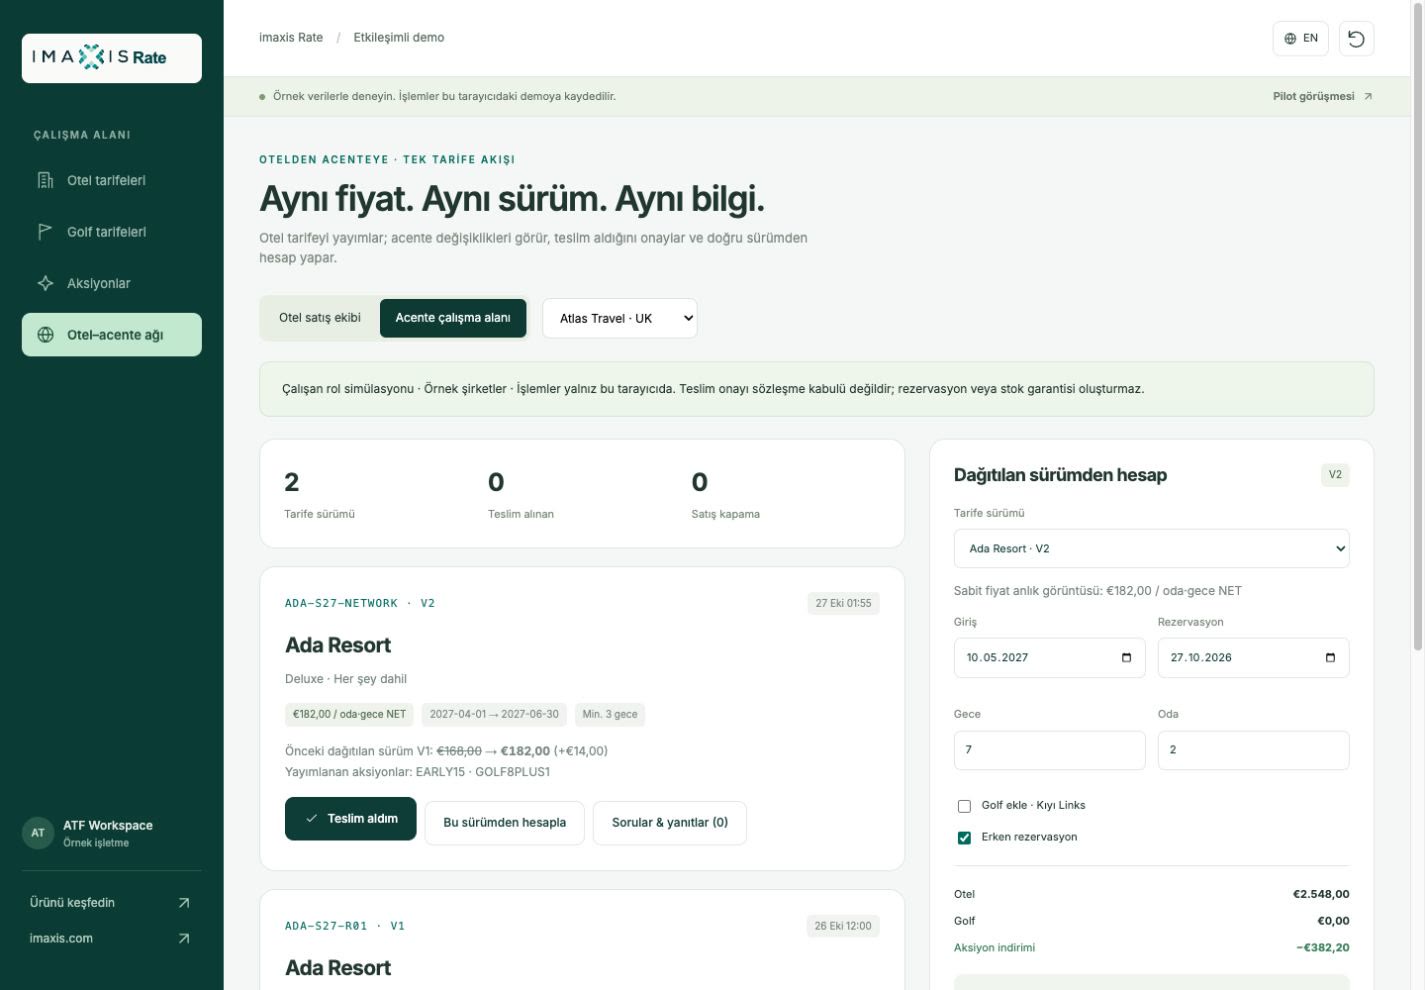Click the arrow icon next to imaxis.com
1425x990 pixels.
click(184, 939)
